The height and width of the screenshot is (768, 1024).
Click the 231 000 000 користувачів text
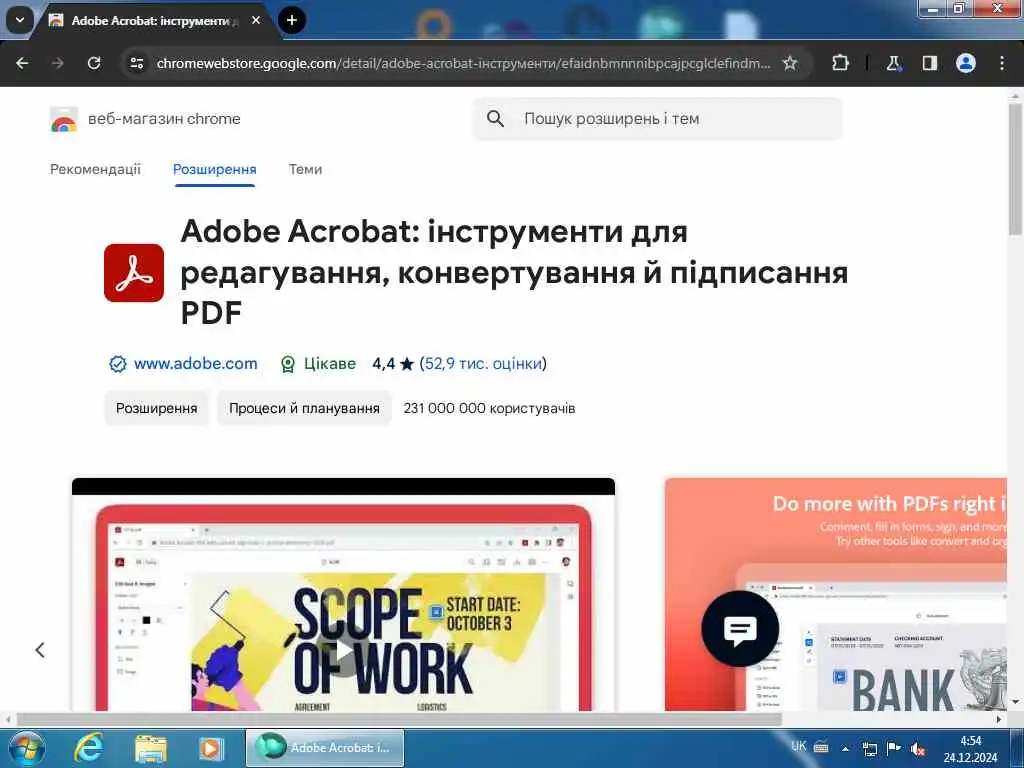(489, 408)
